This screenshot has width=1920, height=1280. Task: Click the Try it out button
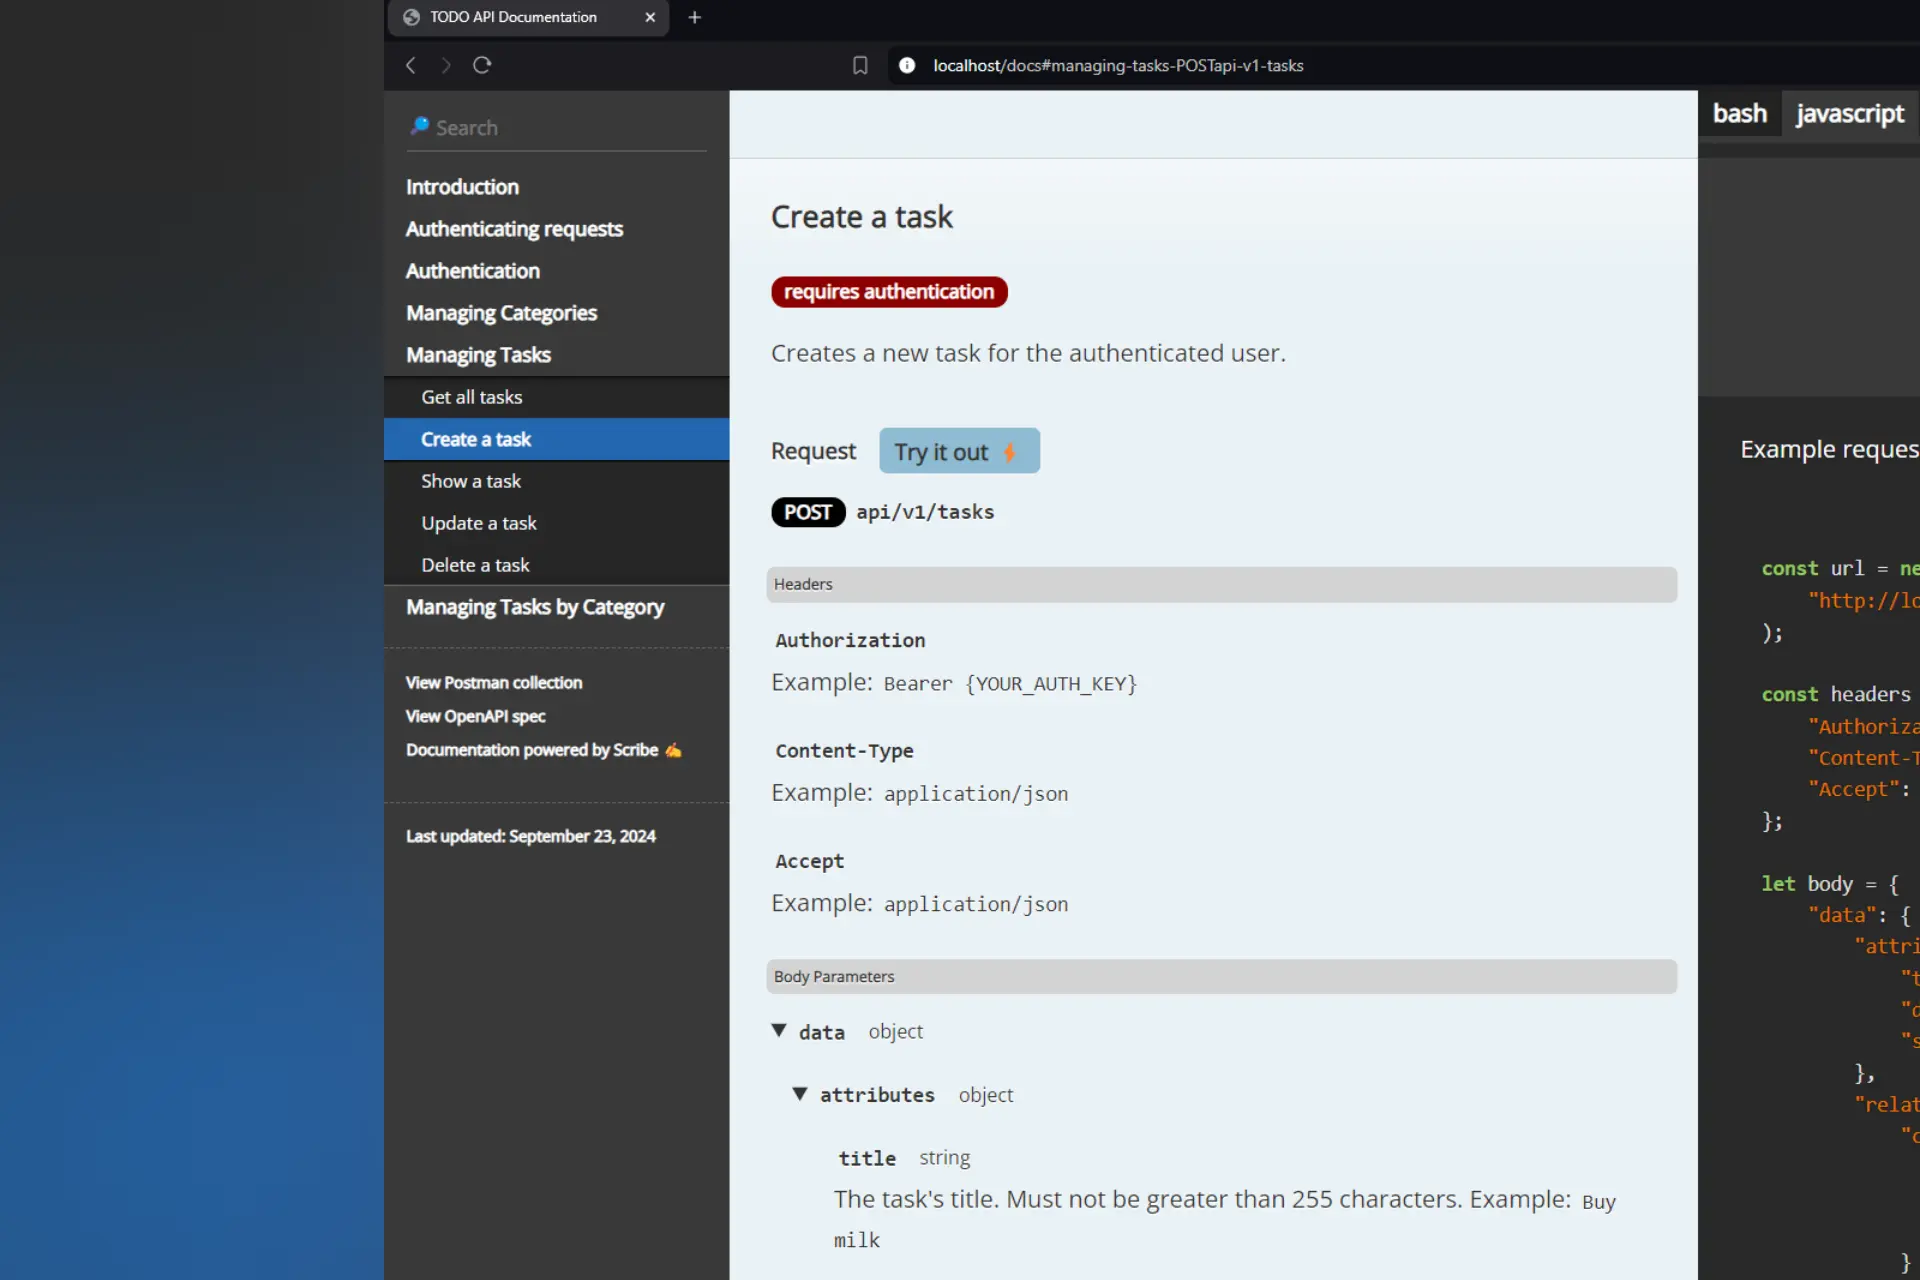tap(957, 451)
